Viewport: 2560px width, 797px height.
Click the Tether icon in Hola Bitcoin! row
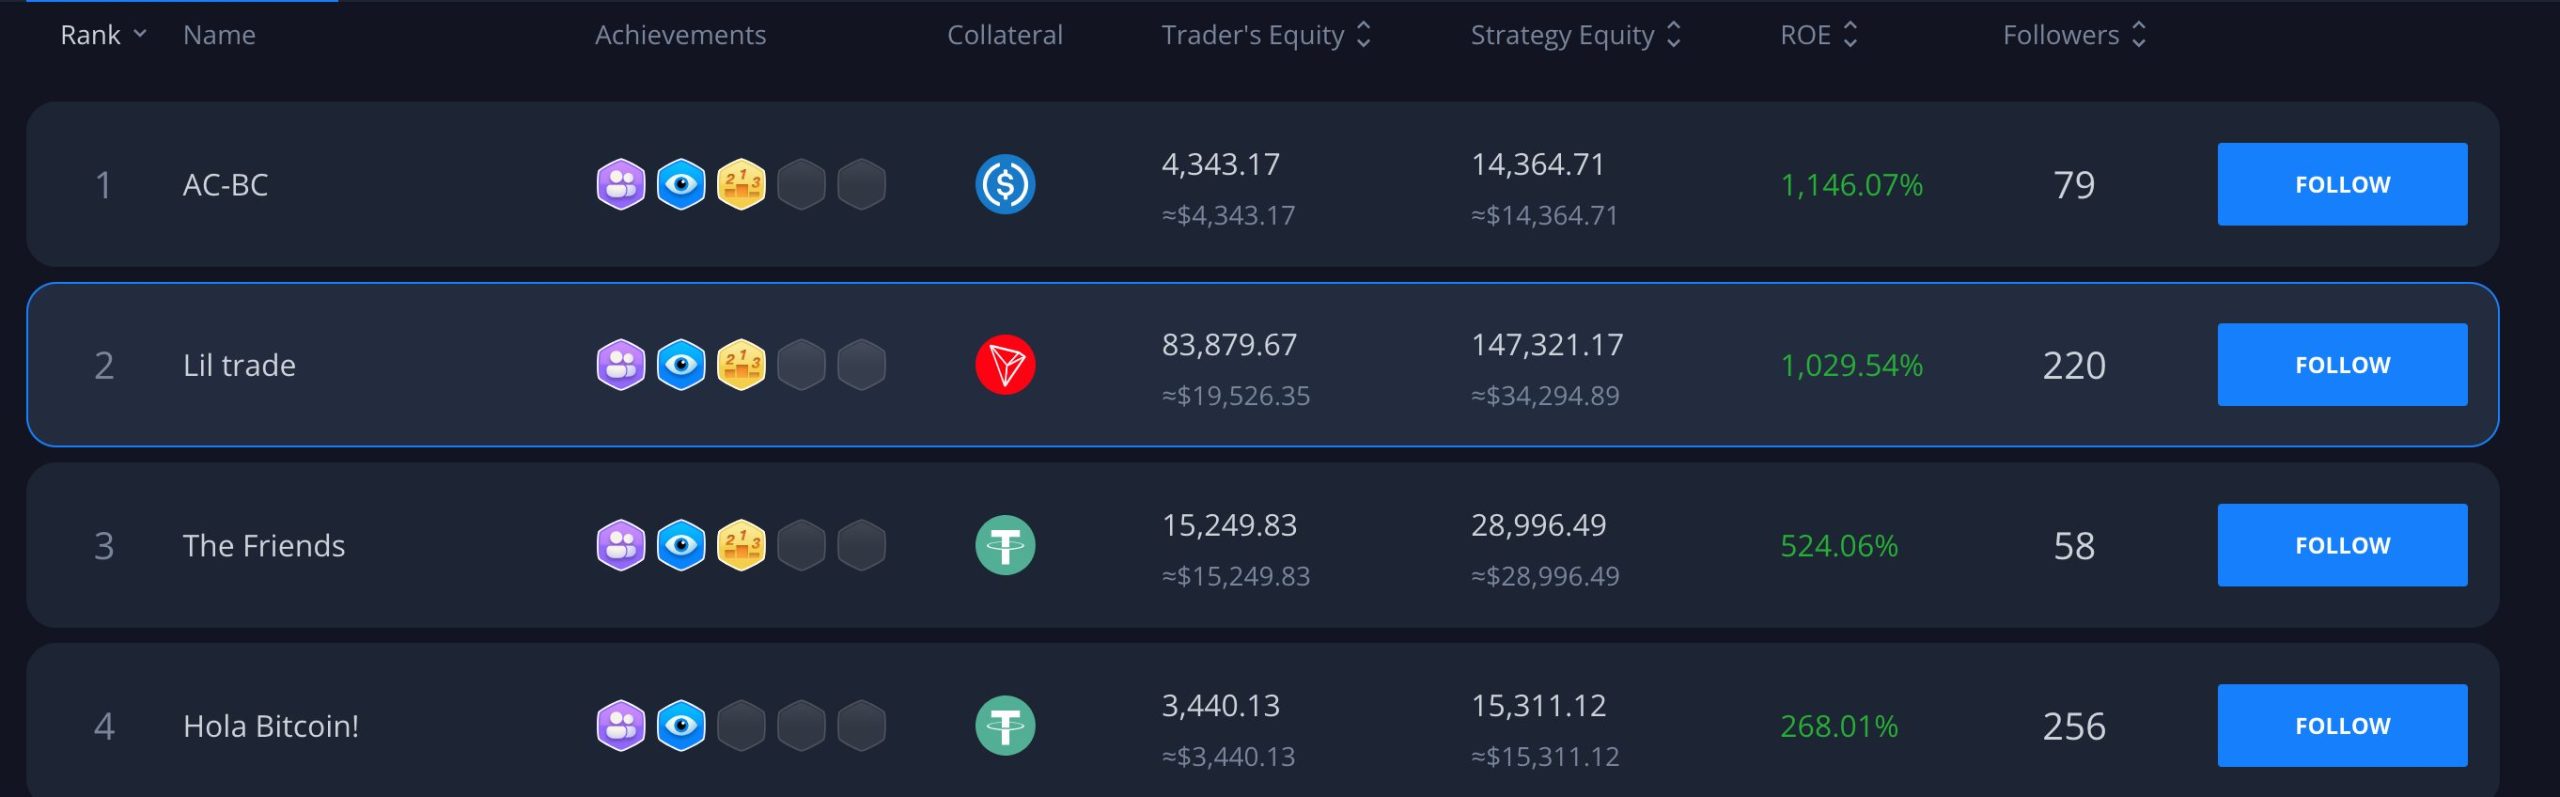pyautogui.click(x=1004, y=726)
